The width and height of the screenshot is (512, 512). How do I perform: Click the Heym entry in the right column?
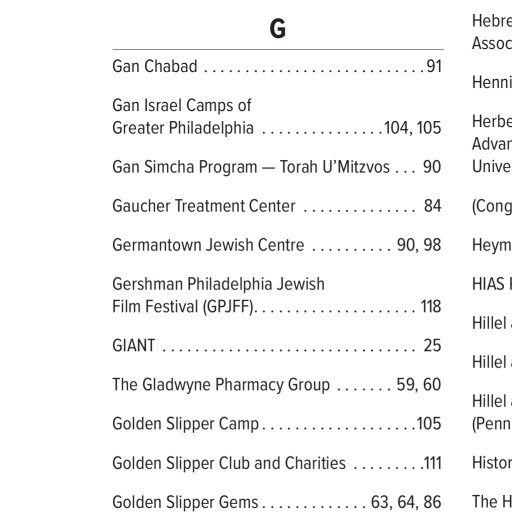pyautogui.click(x=492, y=245)
